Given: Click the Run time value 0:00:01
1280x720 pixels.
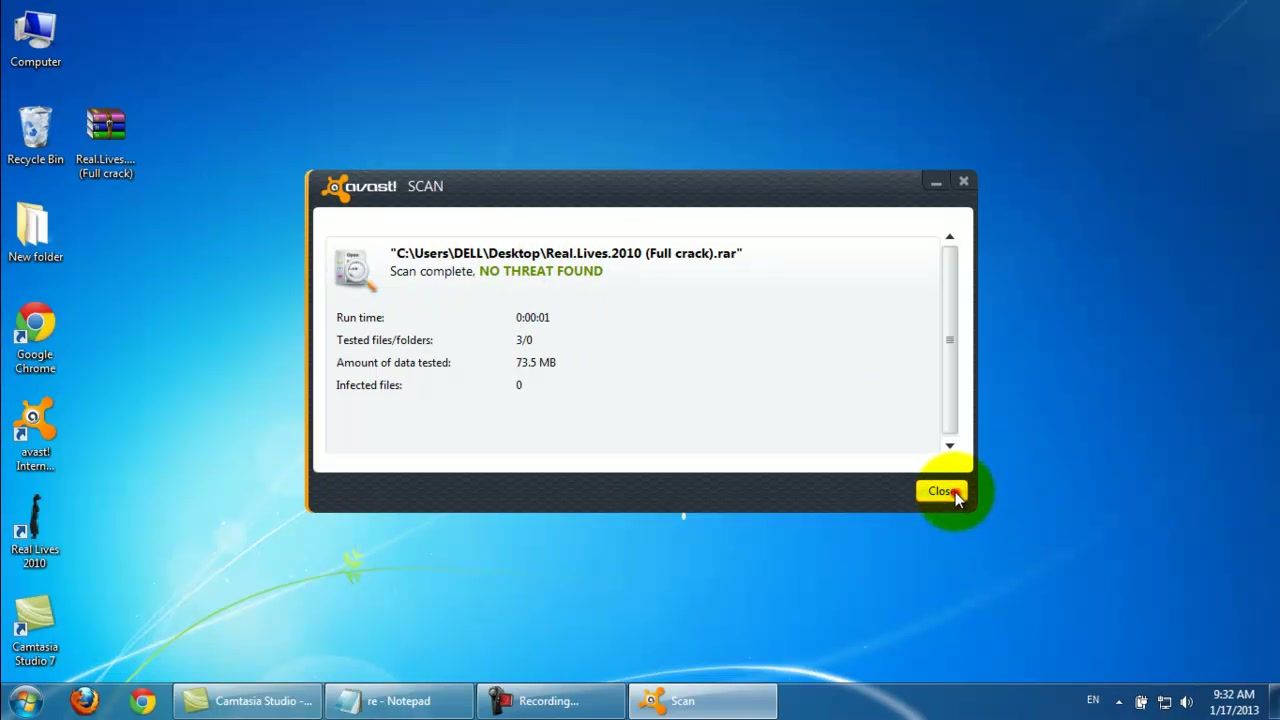Looking at the screenshot, I should (x=533, y=318).
